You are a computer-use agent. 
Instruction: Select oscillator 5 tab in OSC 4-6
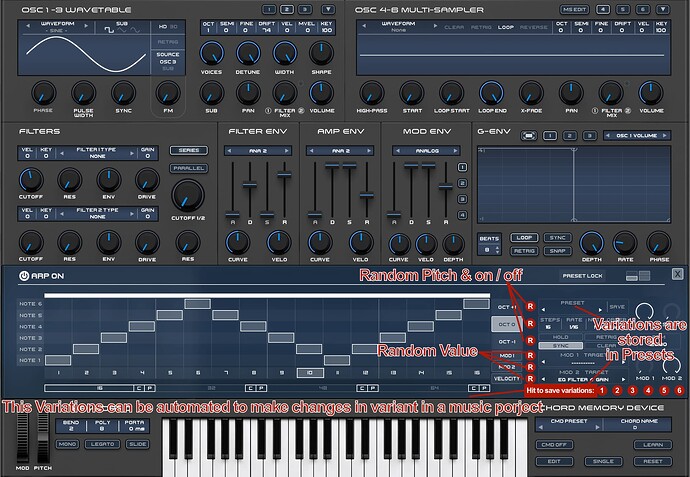[623, 9]
